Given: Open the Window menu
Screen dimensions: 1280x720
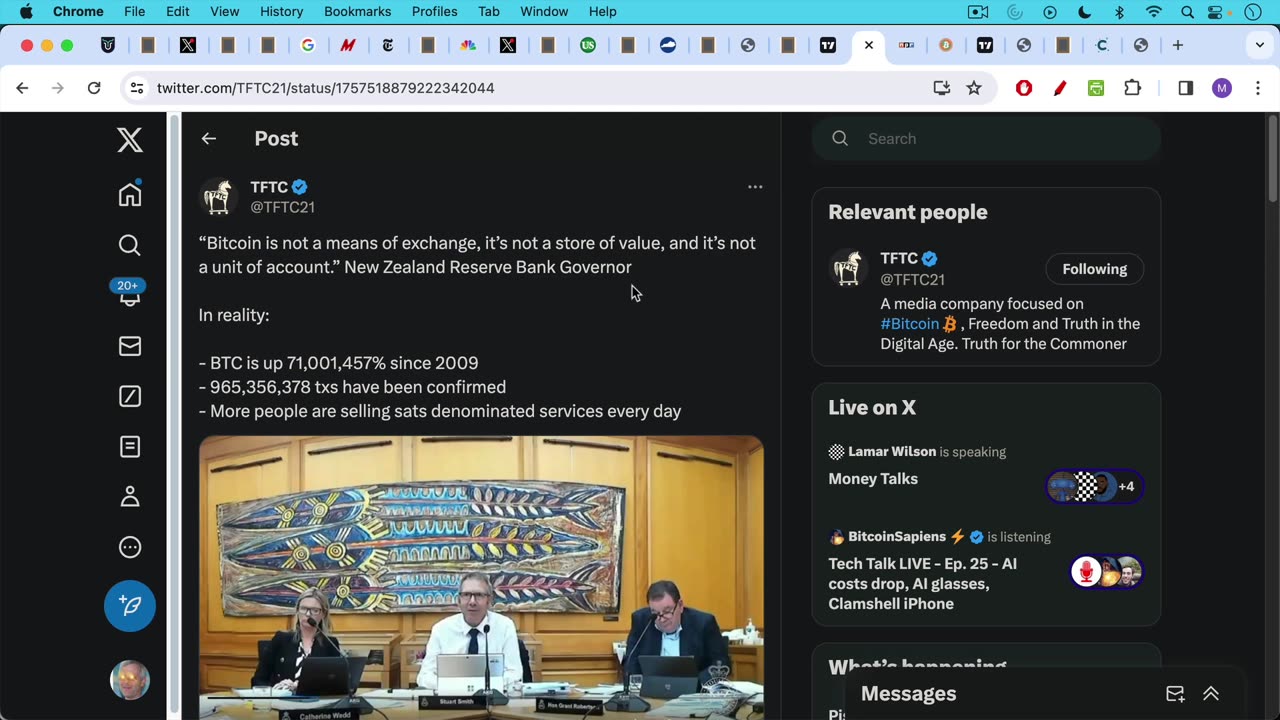Looking at the screenshot, I should pyautogui.click(x=544, y=12).
